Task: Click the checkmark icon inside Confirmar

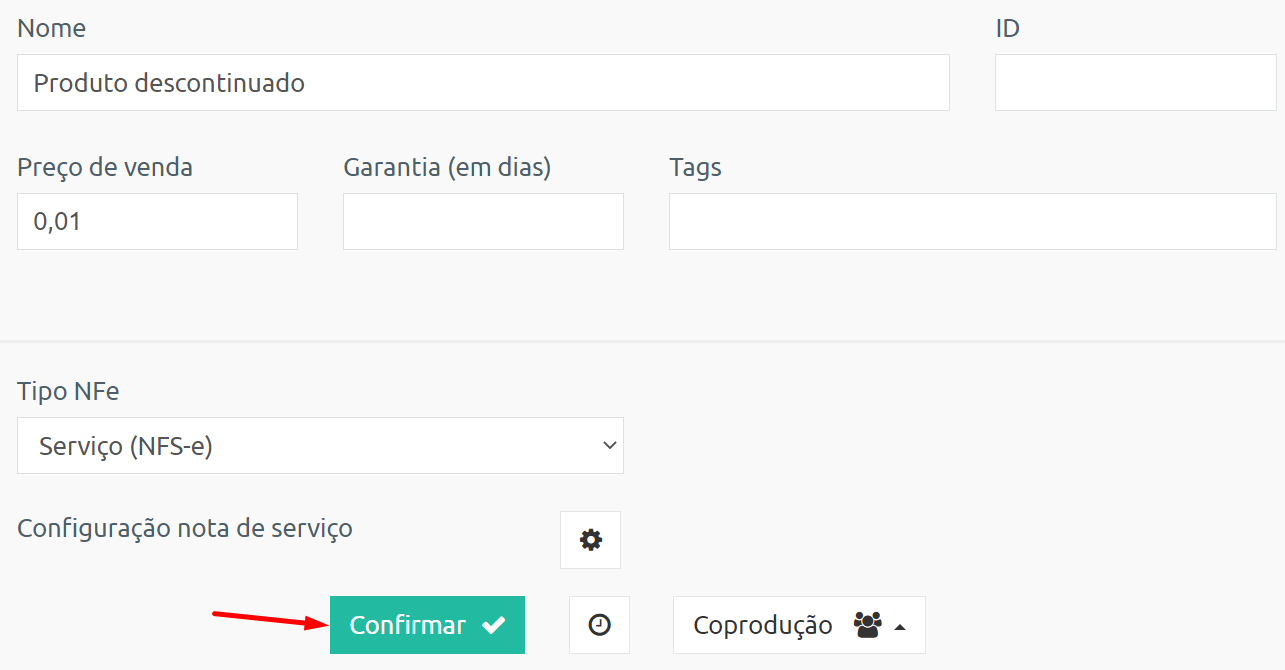Action: point(493,625)
